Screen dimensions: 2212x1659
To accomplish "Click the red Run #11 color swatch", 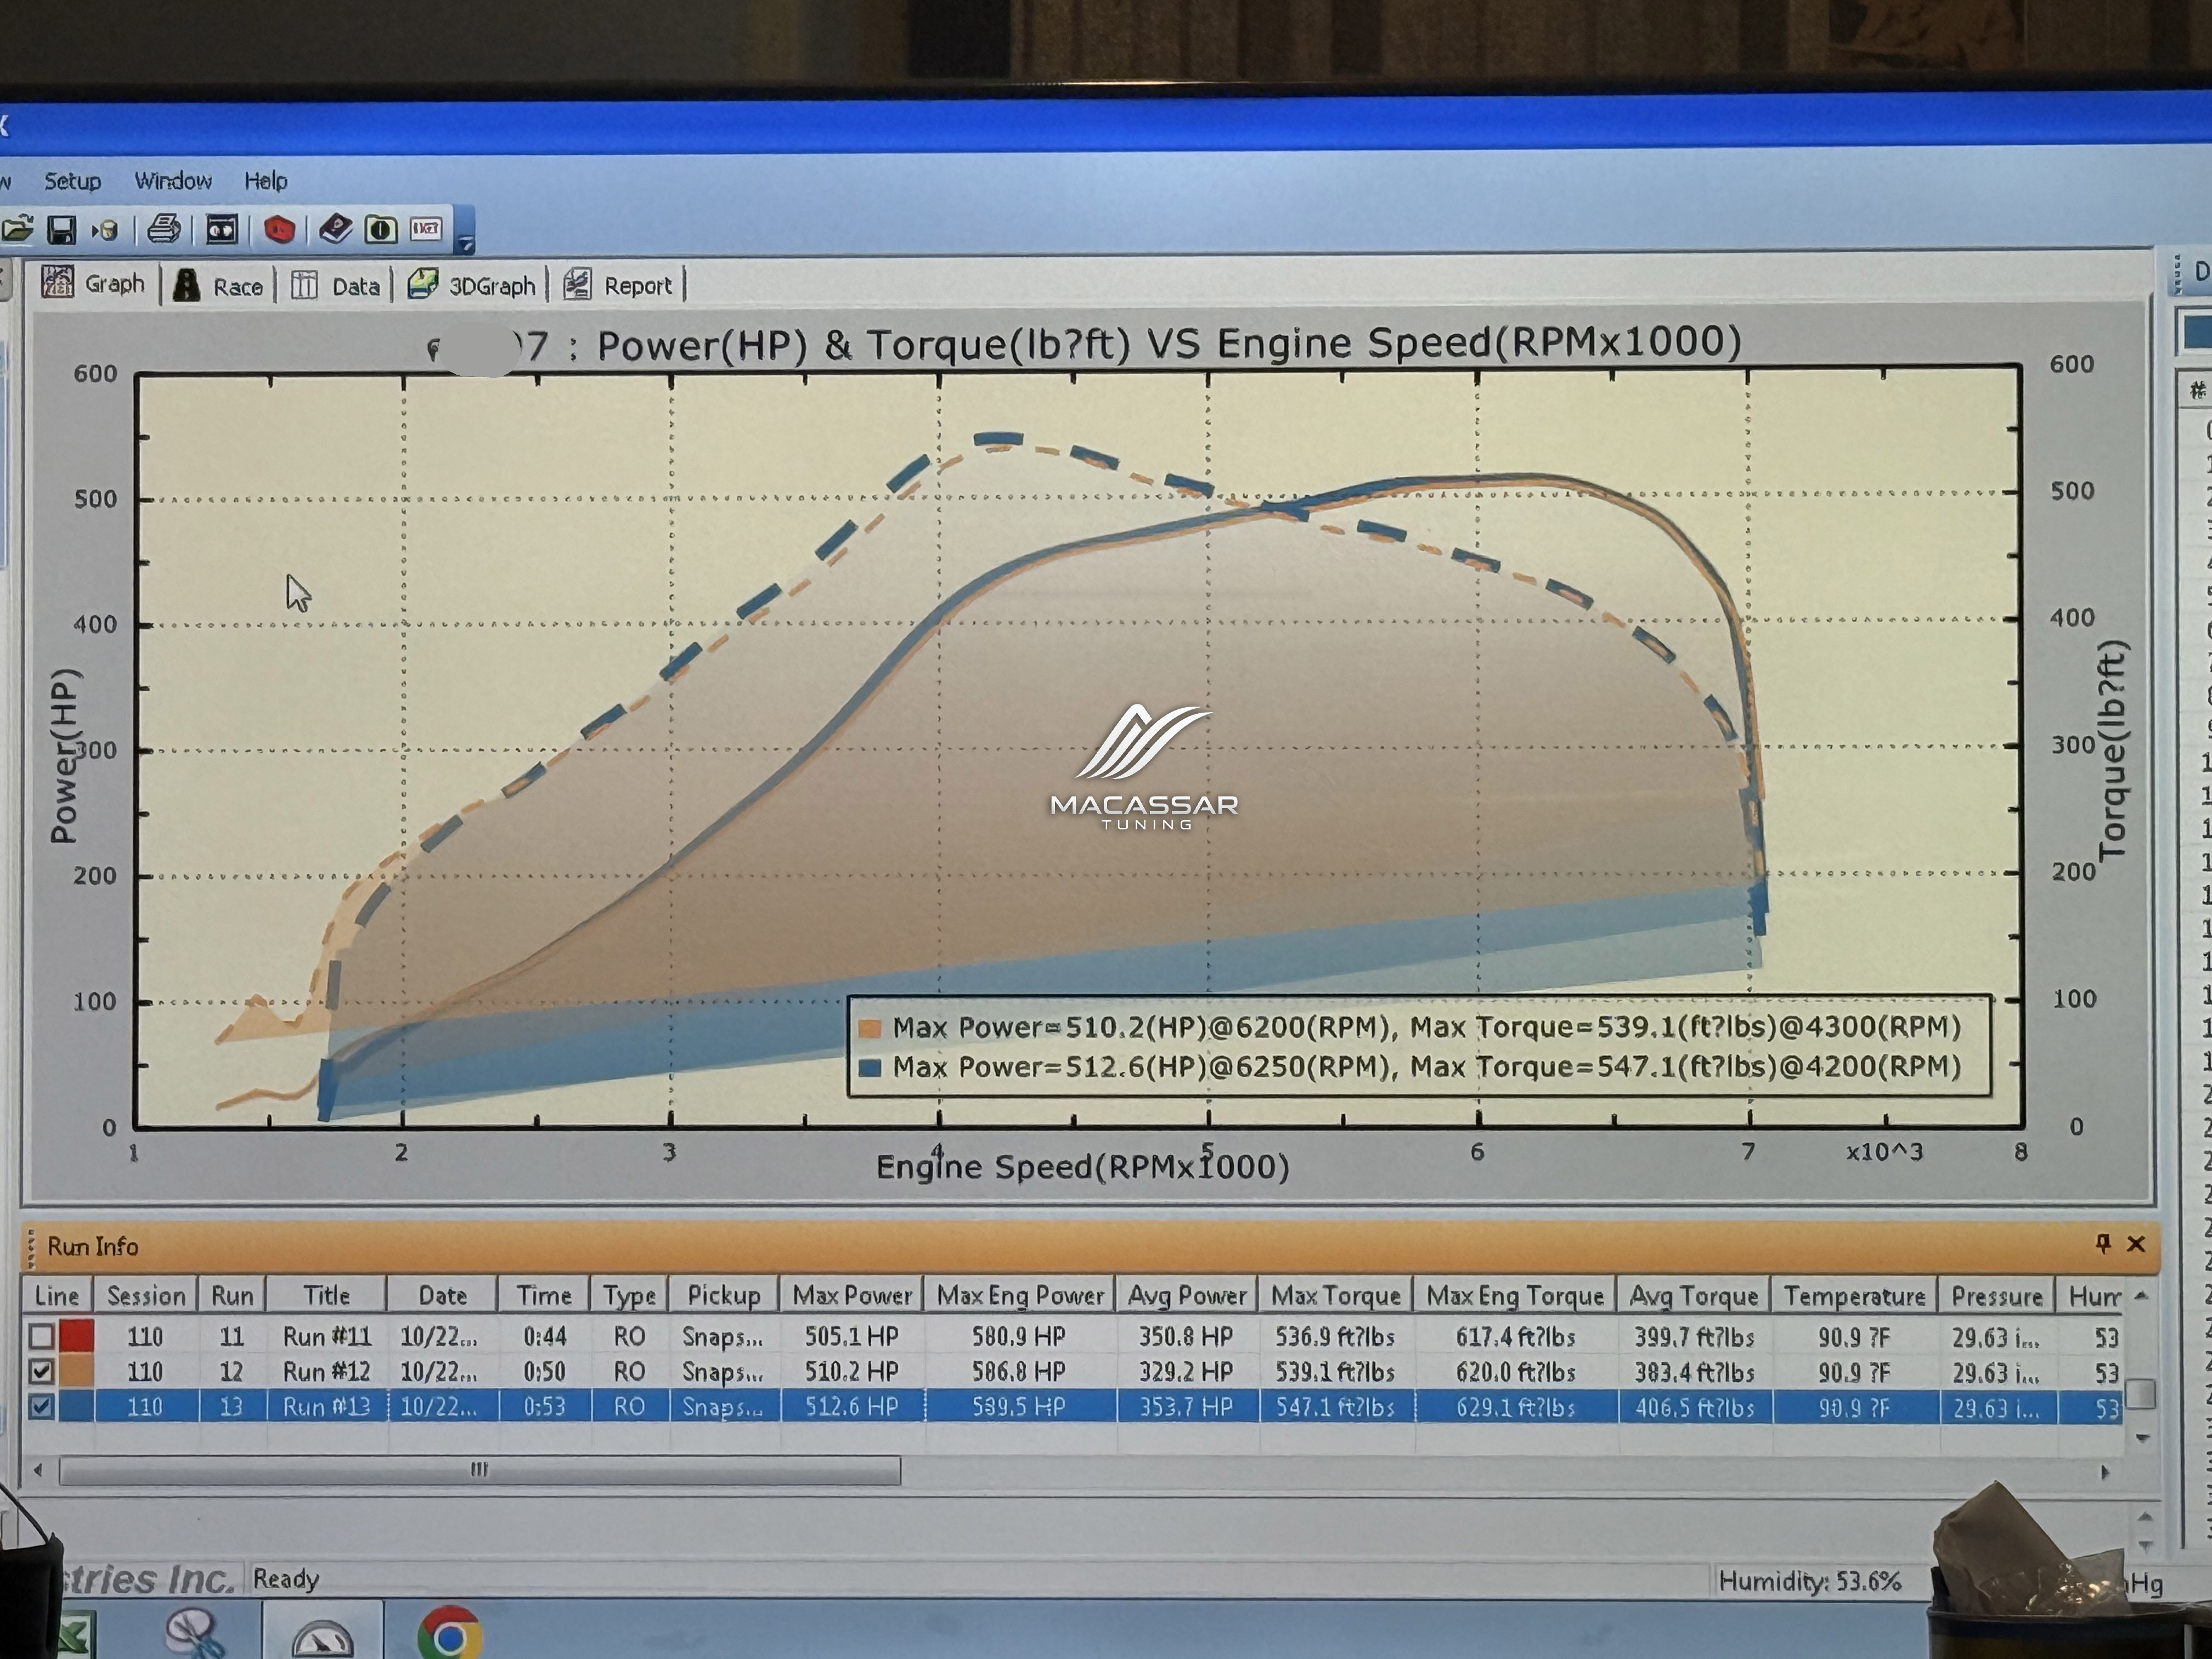I will pos(77,1336).
